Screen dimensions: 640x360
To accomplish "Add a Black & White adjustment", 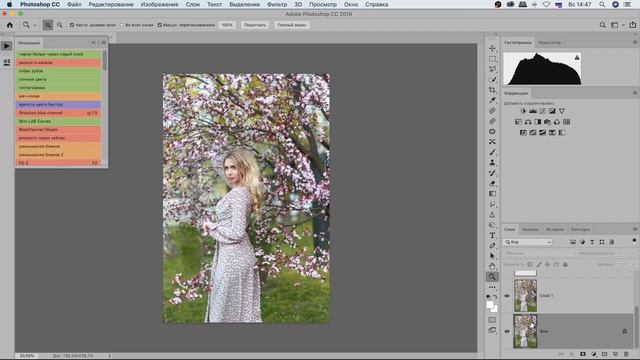I will coord(538,122).
